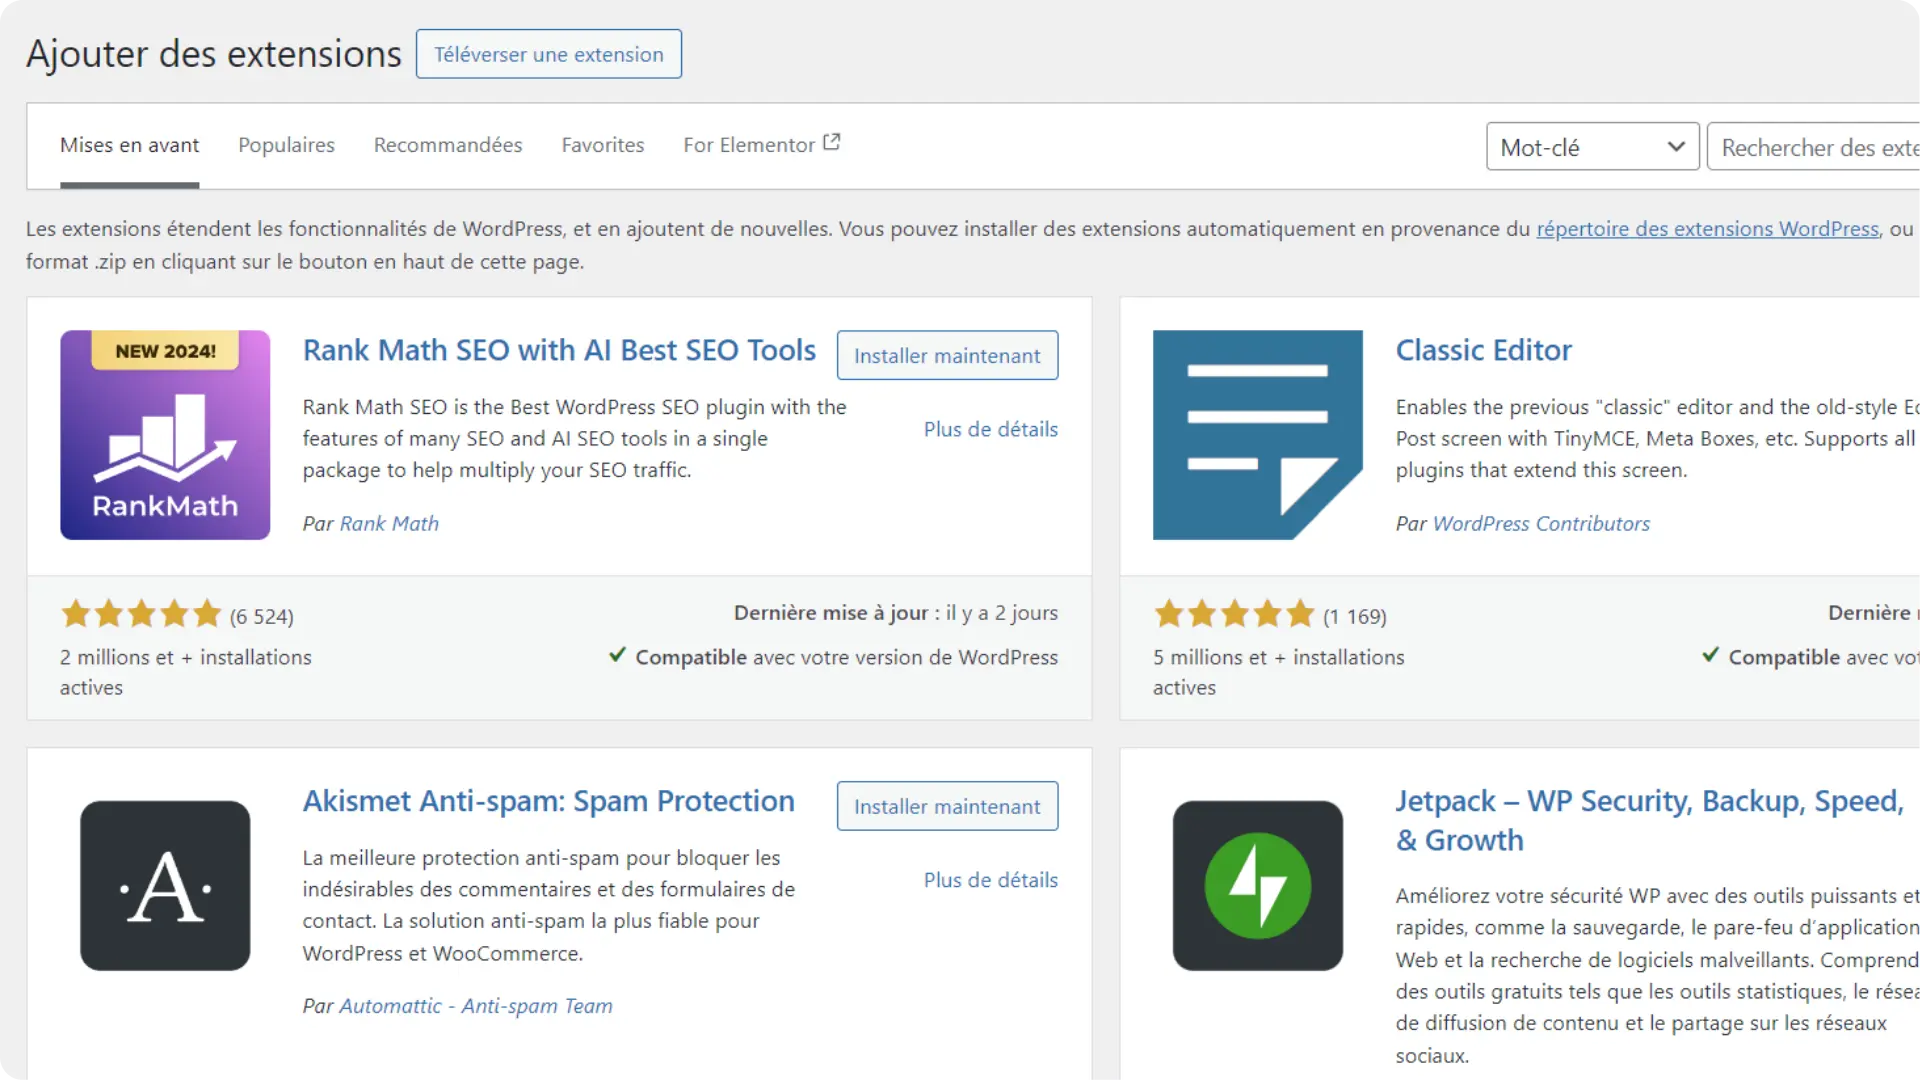Click the Classic Editor plugin title
Viewport: 1920px width, 1080px height.
pyautogui.click(x=1484, y=350)
